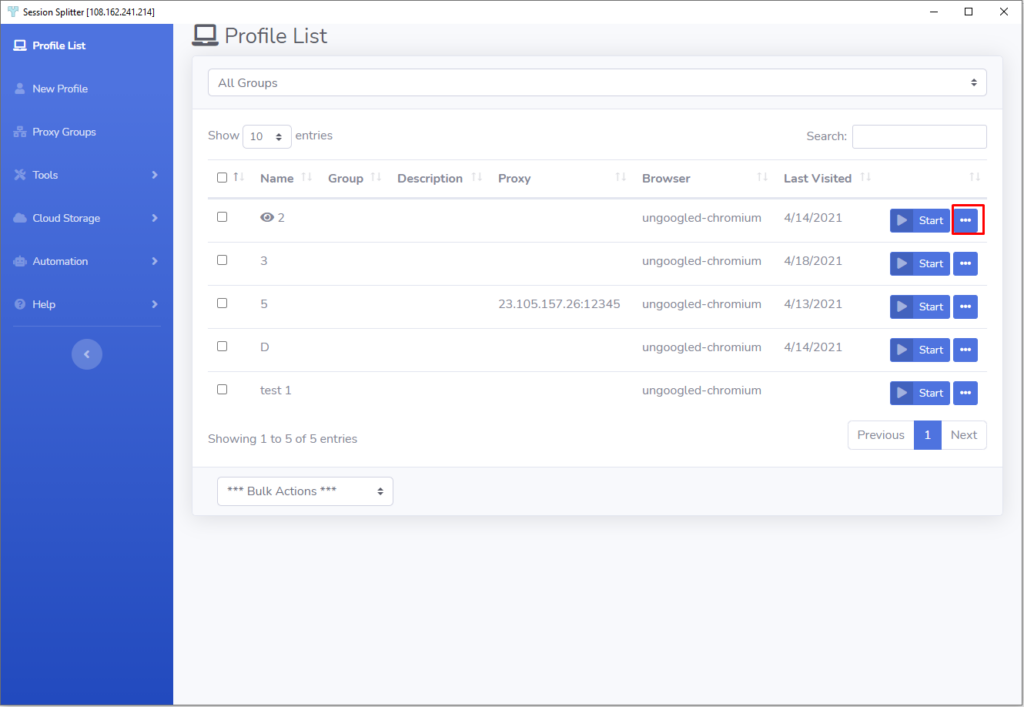Image resolution: width=1024 pixels, height=707 pixels.
Task: Start profile 5
Action: point(920,307)
